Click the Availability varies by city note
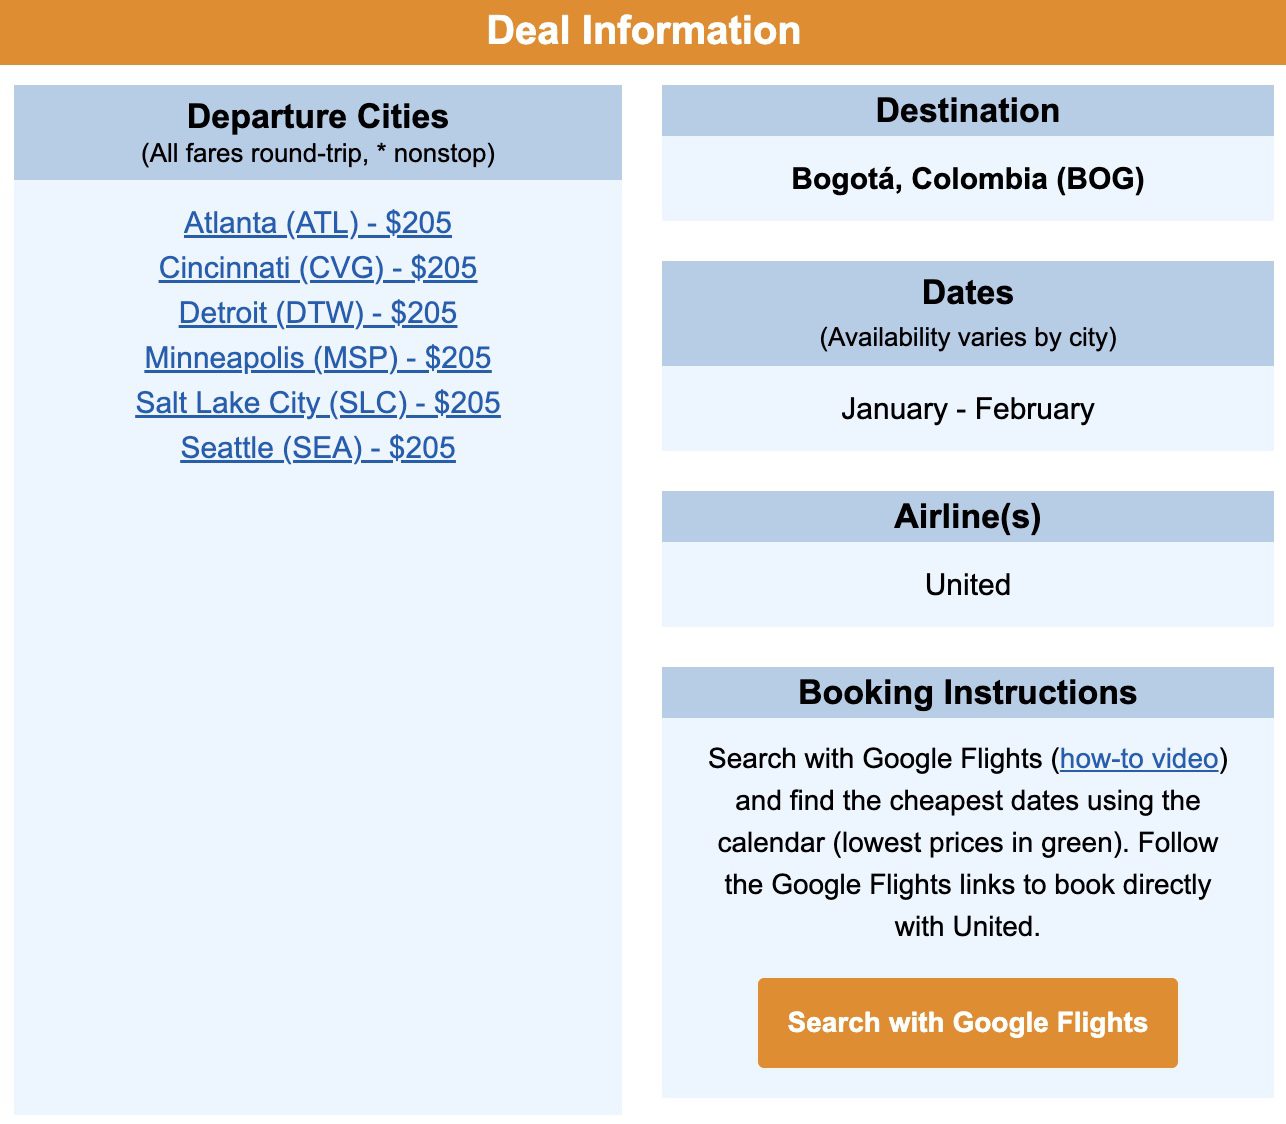The width and height of the screenshot is (1286, 1124). (967, 337)
